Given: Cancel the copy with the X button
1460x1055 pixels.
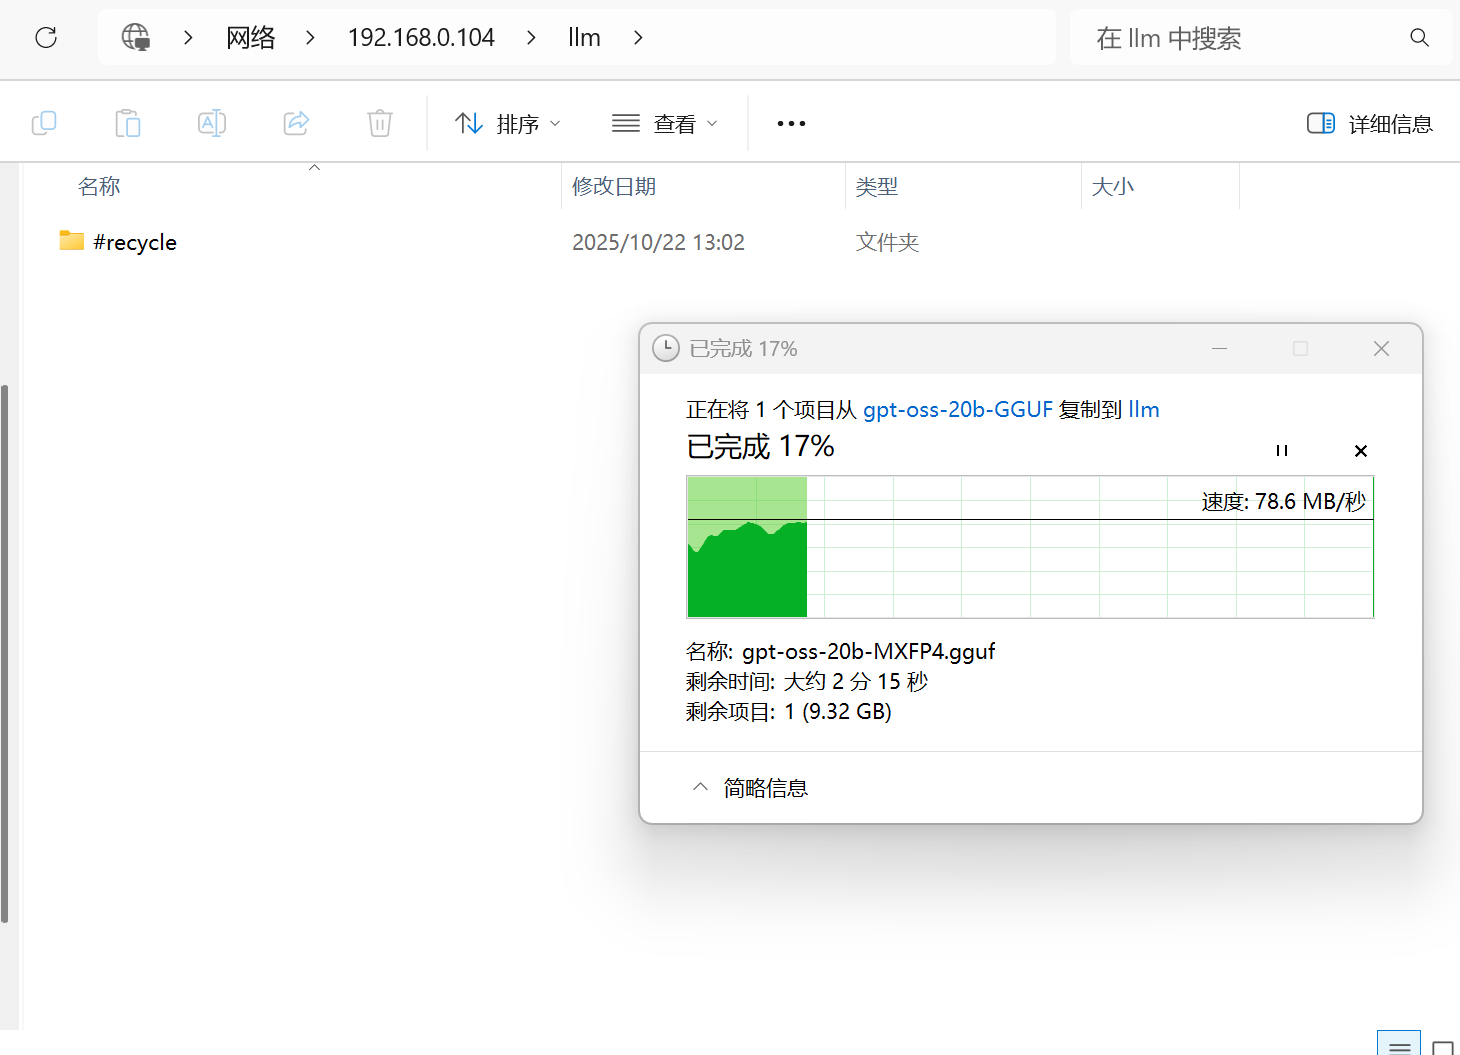Looking at the screenshot, I should click(x=1360, y=451).
